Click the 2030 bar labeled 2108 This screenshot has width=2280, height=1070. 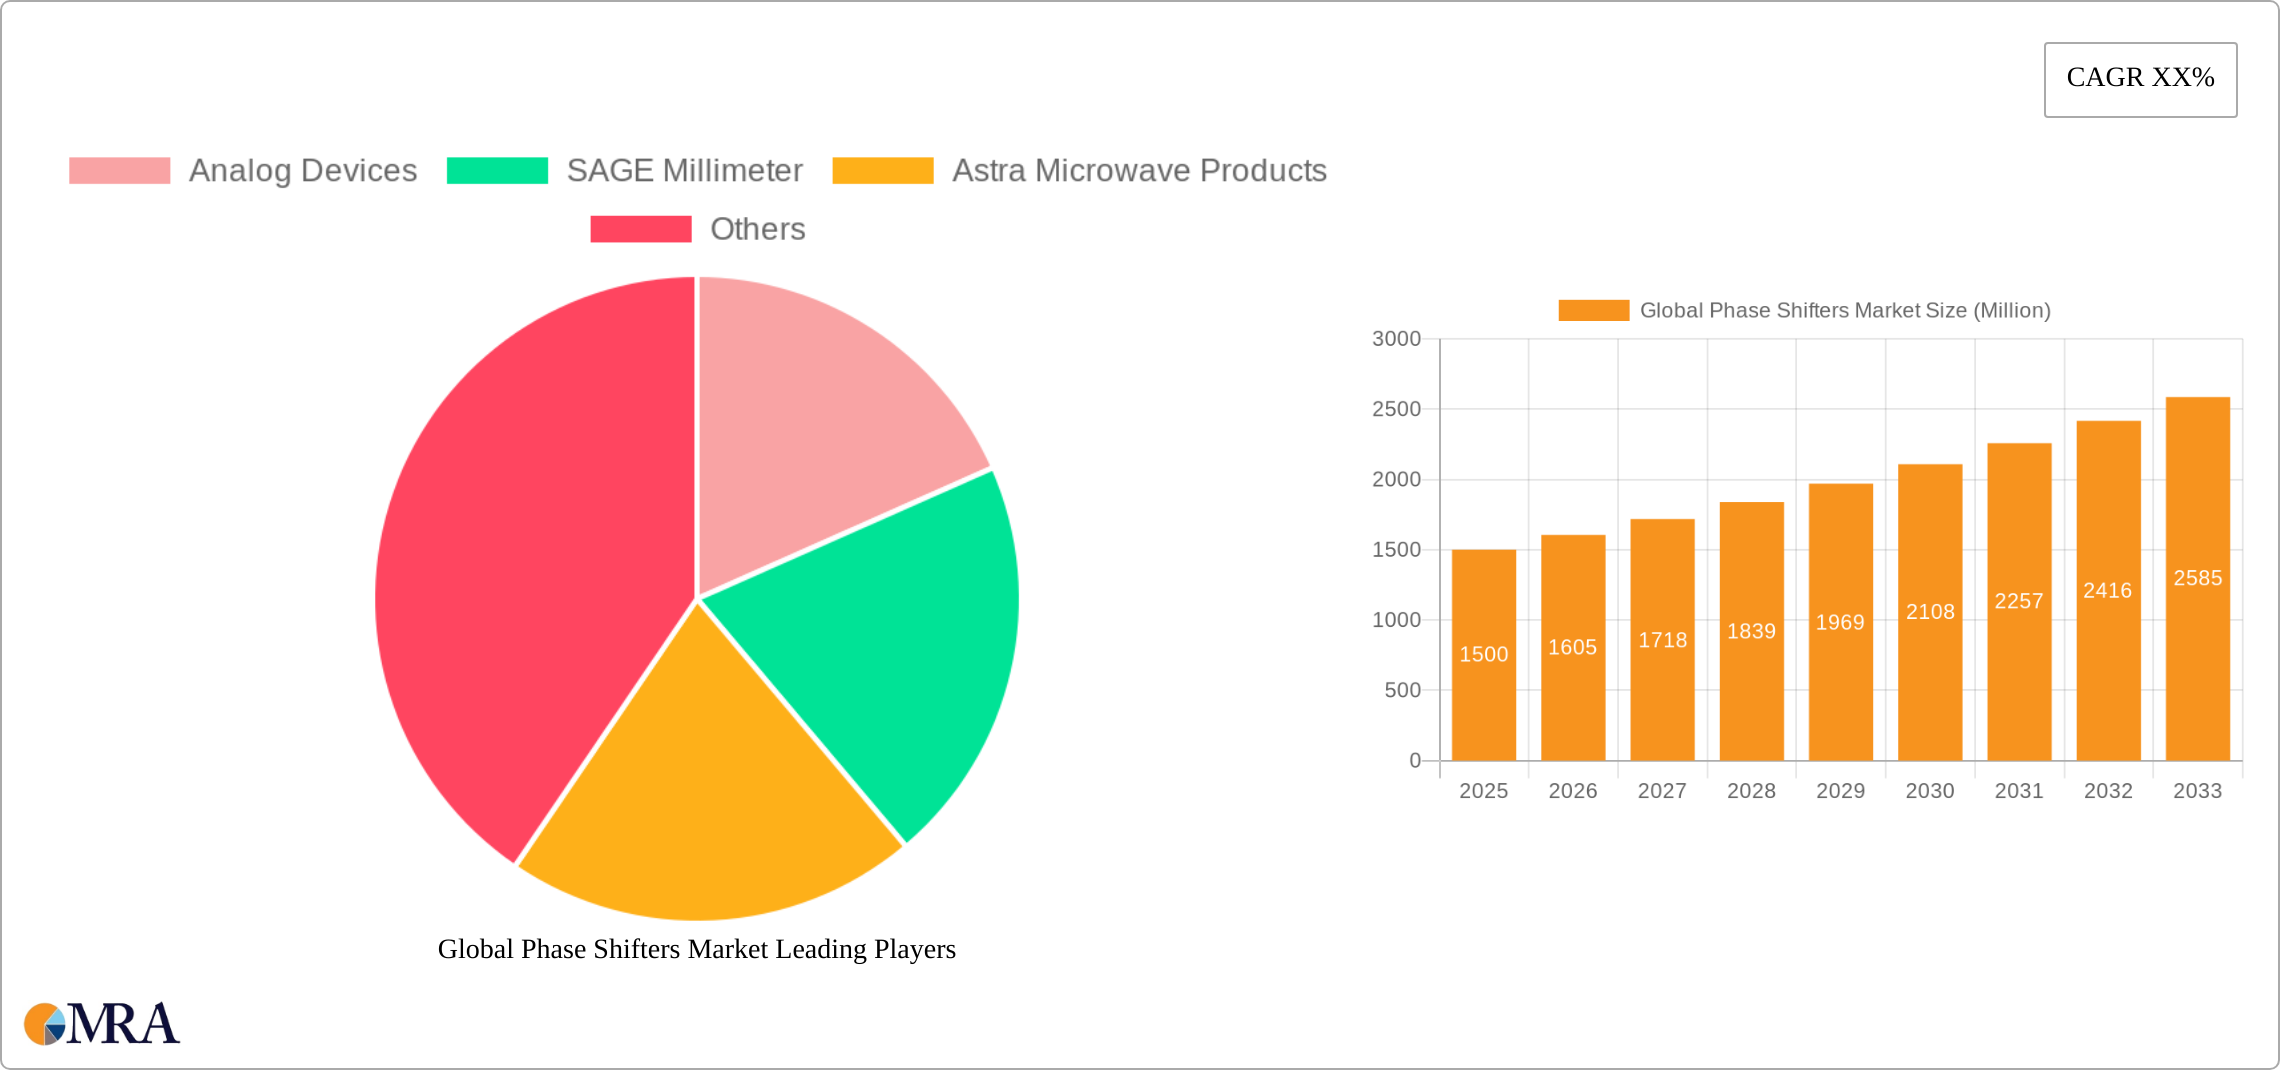[x=1930, y=612]
